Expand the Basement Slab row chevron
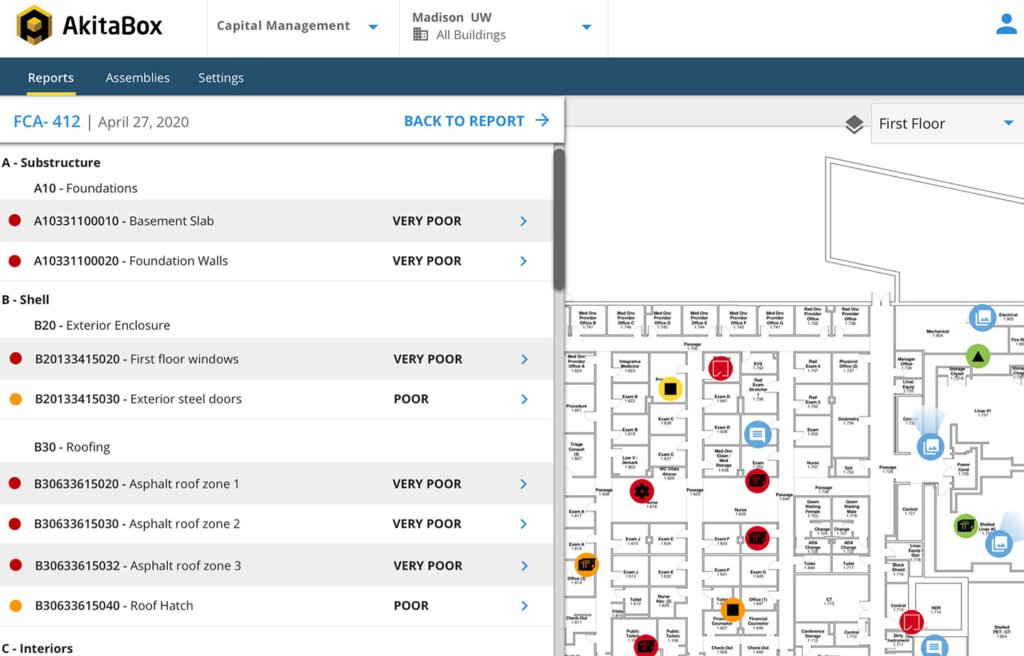Image resolution: width=1024 pixels, height=656 pixels. (523, 221)
